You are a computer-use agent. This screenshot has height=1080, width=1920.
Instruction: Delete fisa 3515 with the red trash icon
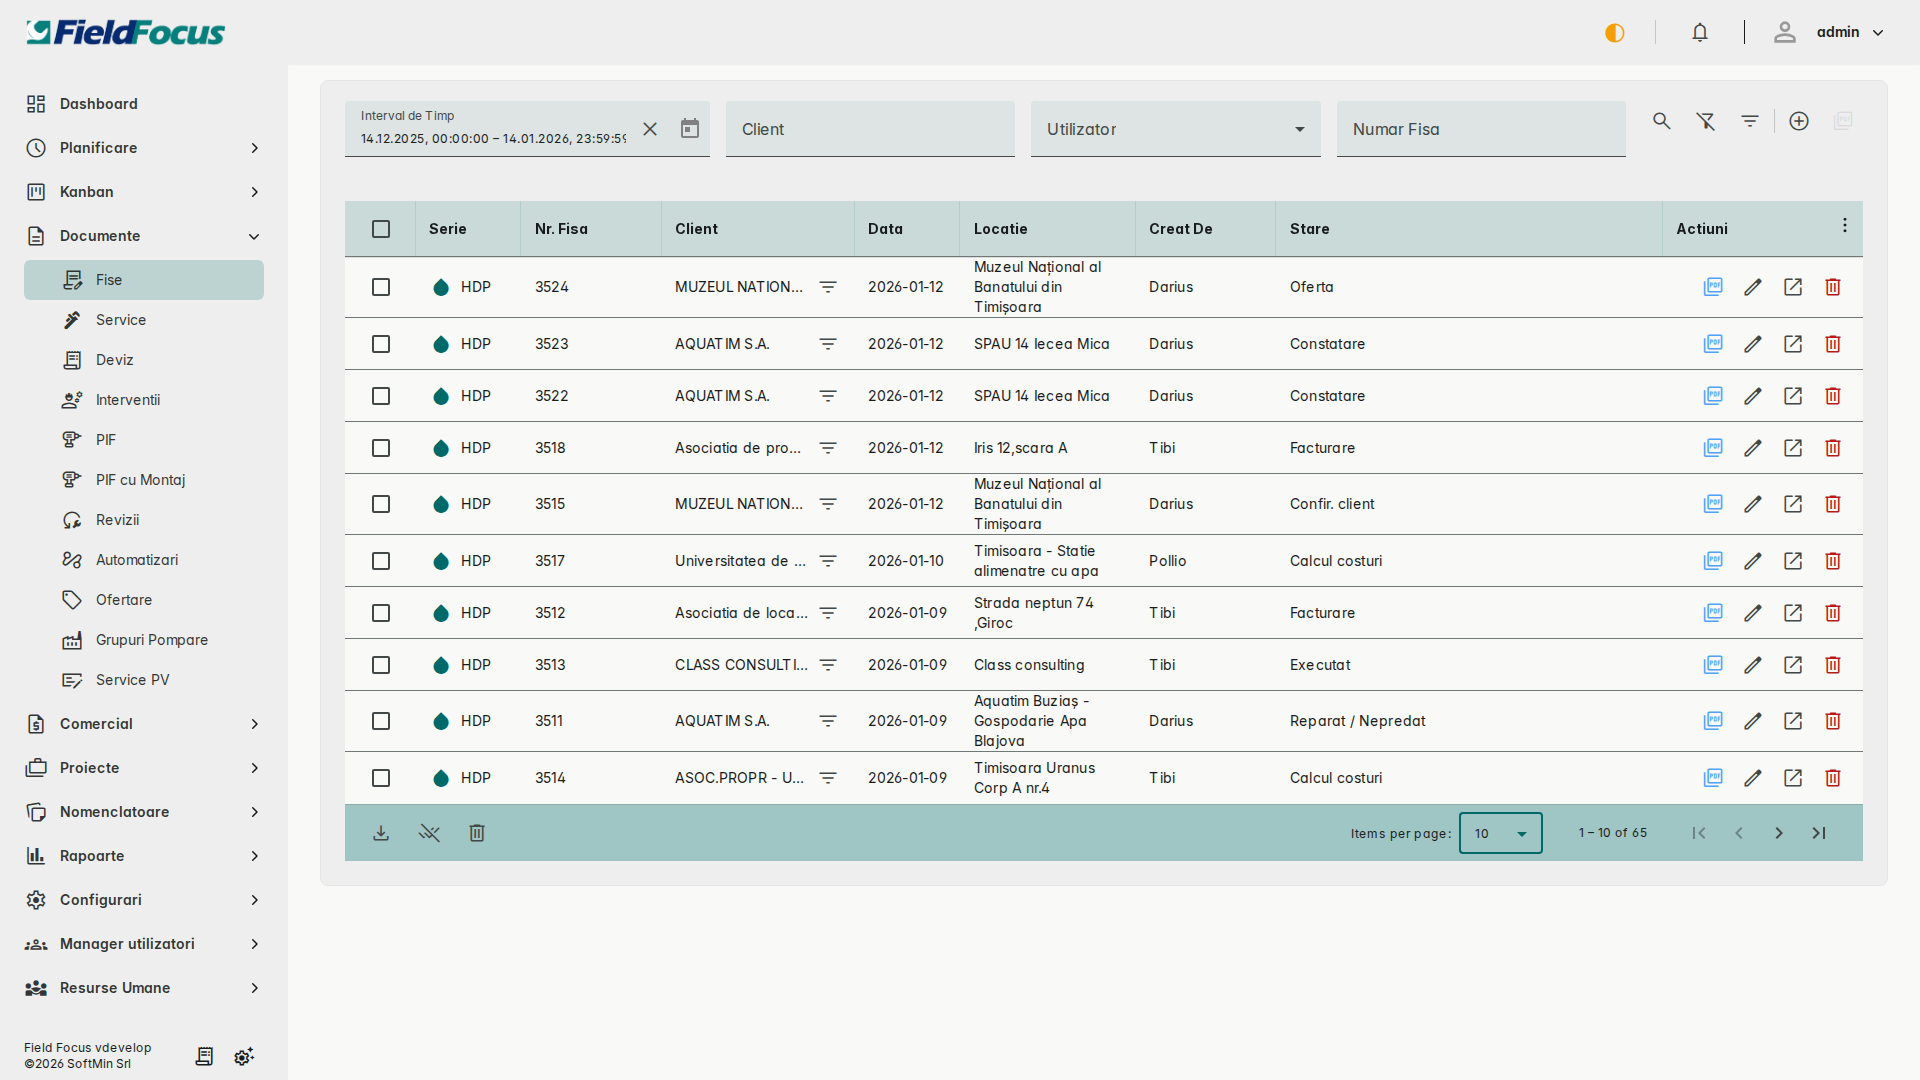point(1833,504)
